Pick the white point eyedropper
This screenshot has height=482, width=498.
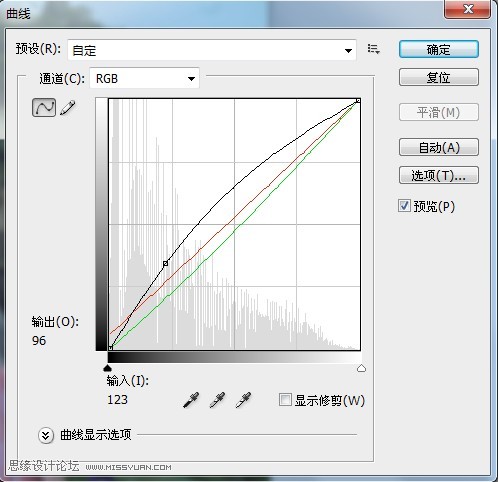coord(243,400)
